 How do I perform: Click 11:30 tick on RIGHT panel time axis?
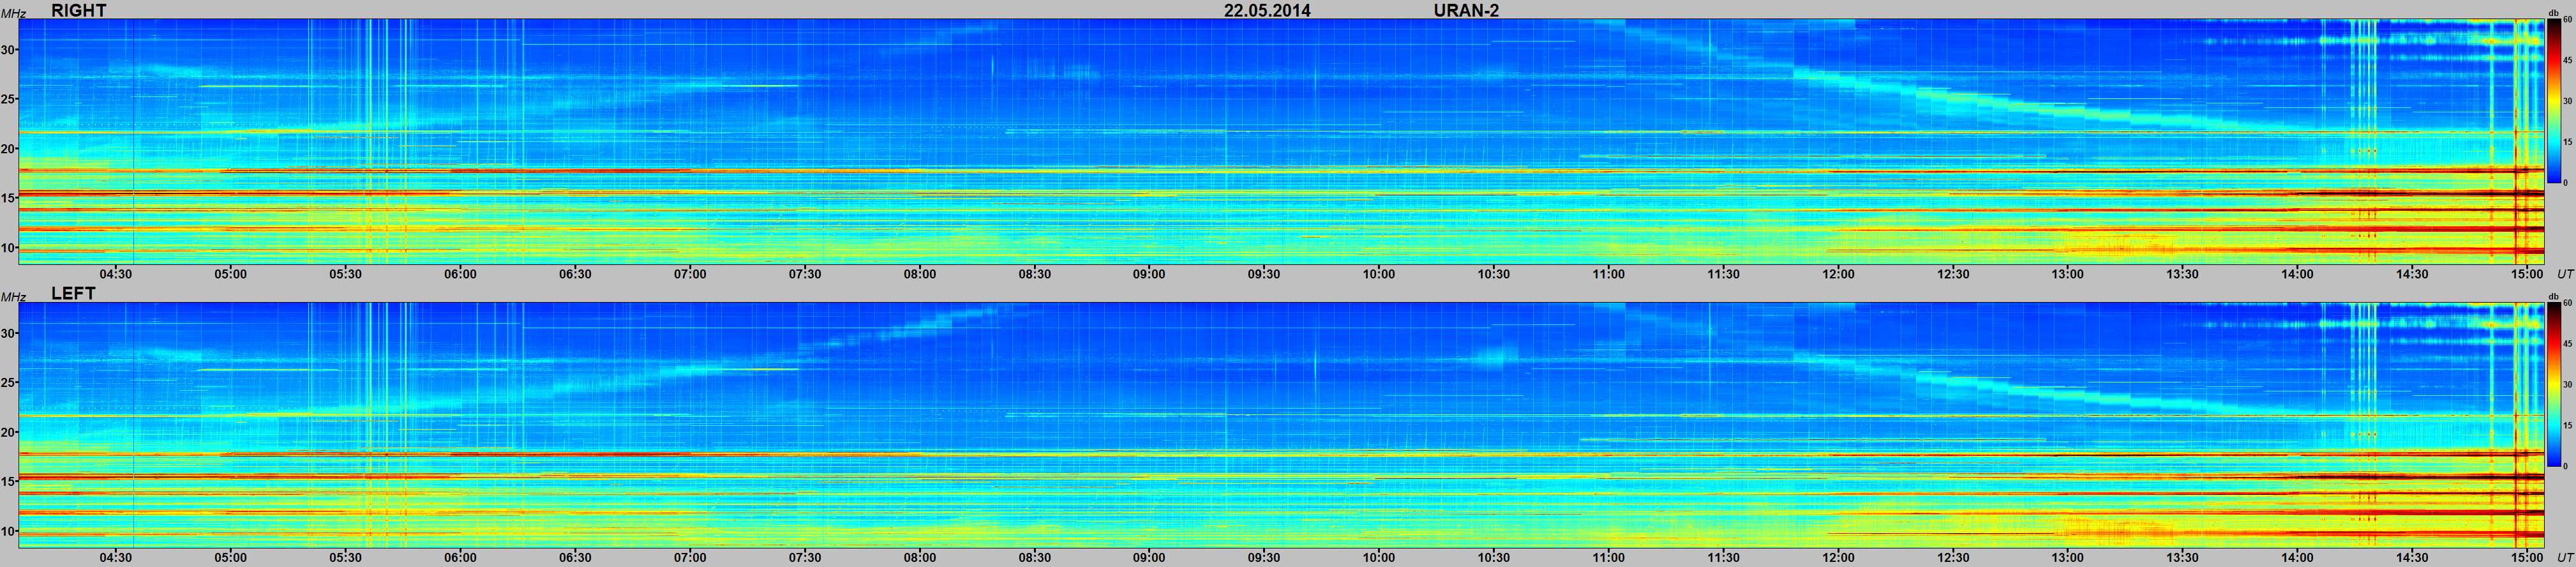(1724, 274)
